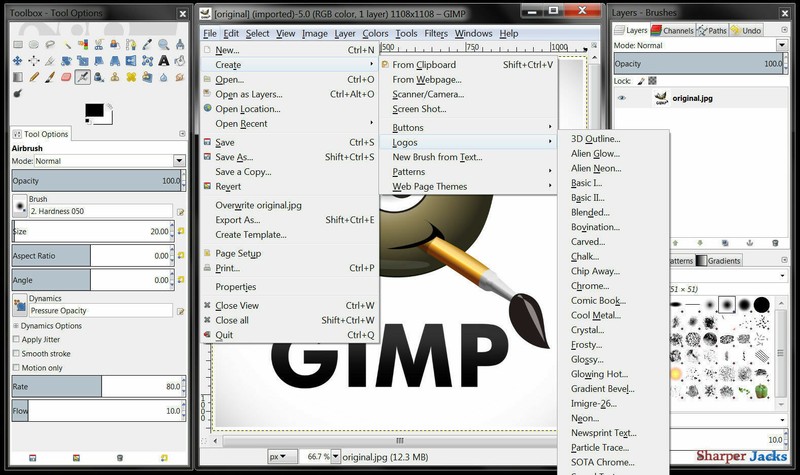
Task: Expand Dynamics Options section
Action: [16, 326]
